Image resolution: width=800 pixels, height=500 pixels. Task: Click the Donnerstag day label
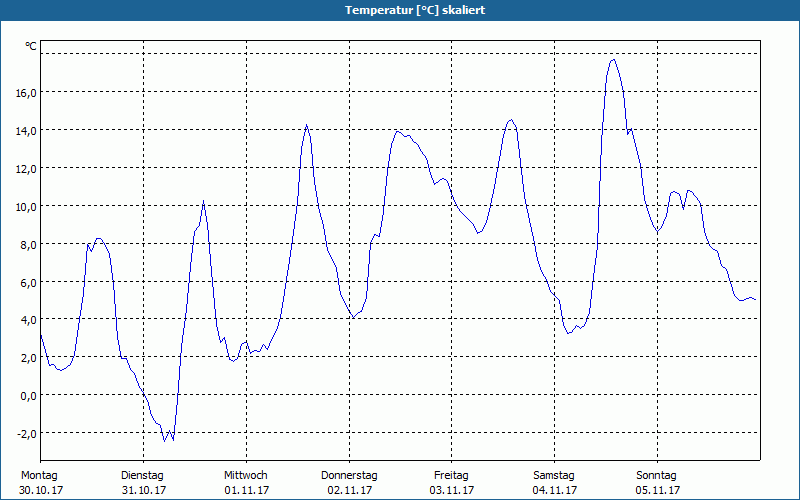(x=349, y=475)
